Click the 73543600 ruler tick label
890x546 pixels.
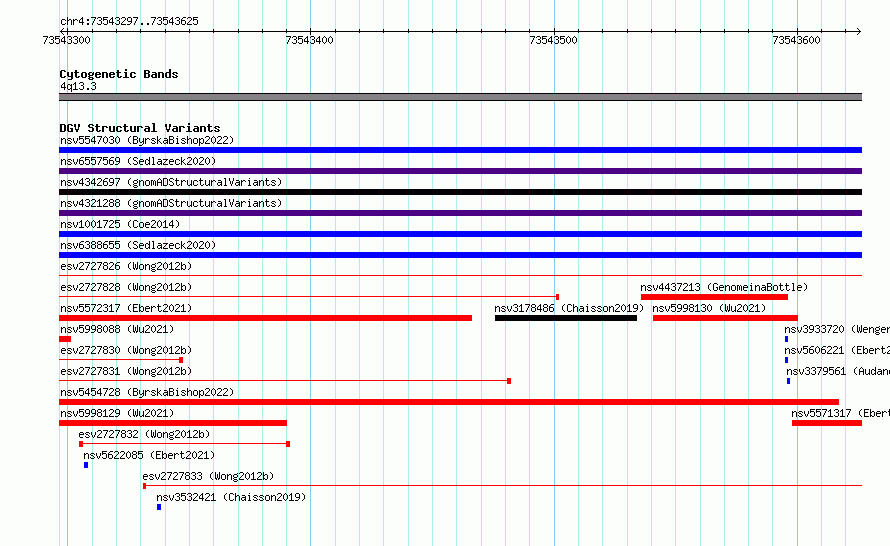pos(796,40)
